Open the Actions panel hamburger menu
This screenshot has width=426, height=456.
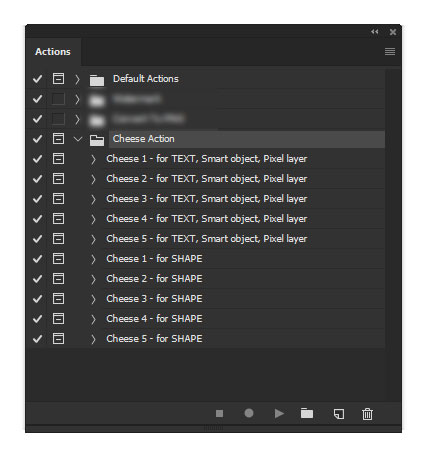[x=390, y=52]
